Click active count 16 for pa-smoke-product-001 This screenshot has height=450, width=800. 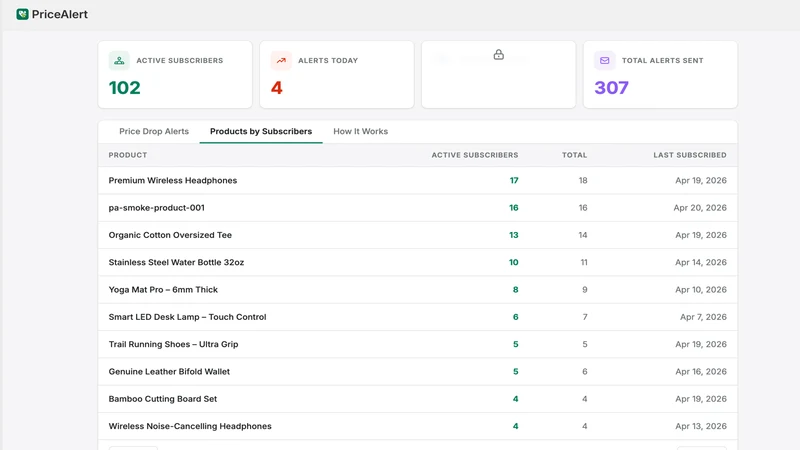513,208
